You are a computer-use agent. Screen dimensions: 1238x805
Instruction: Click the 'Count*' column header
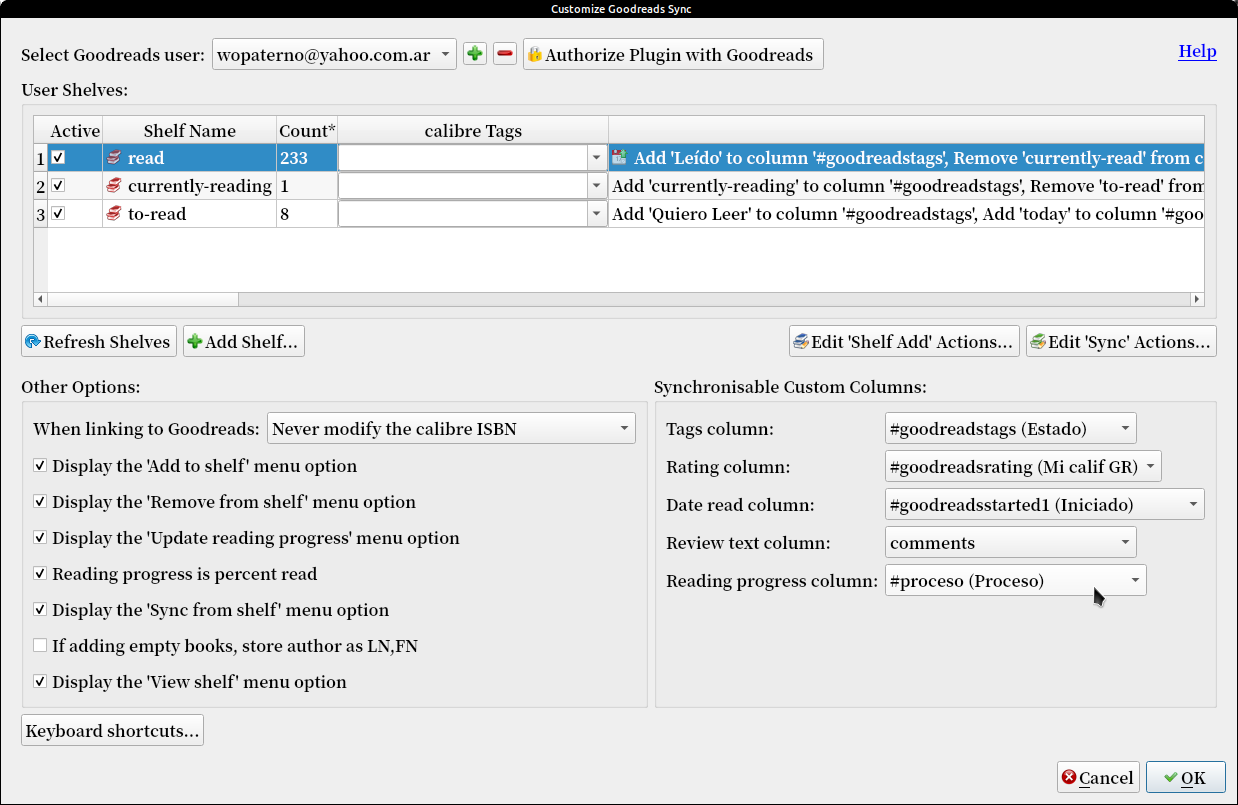tap(308, 130)
